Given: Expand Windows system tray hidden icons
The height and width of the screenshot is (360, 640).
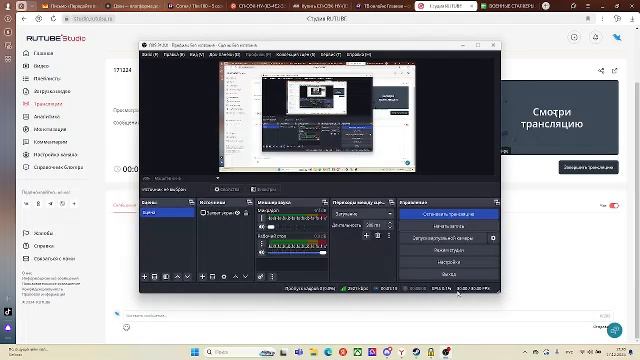Looking at the screenshot, I should (524, 352).
